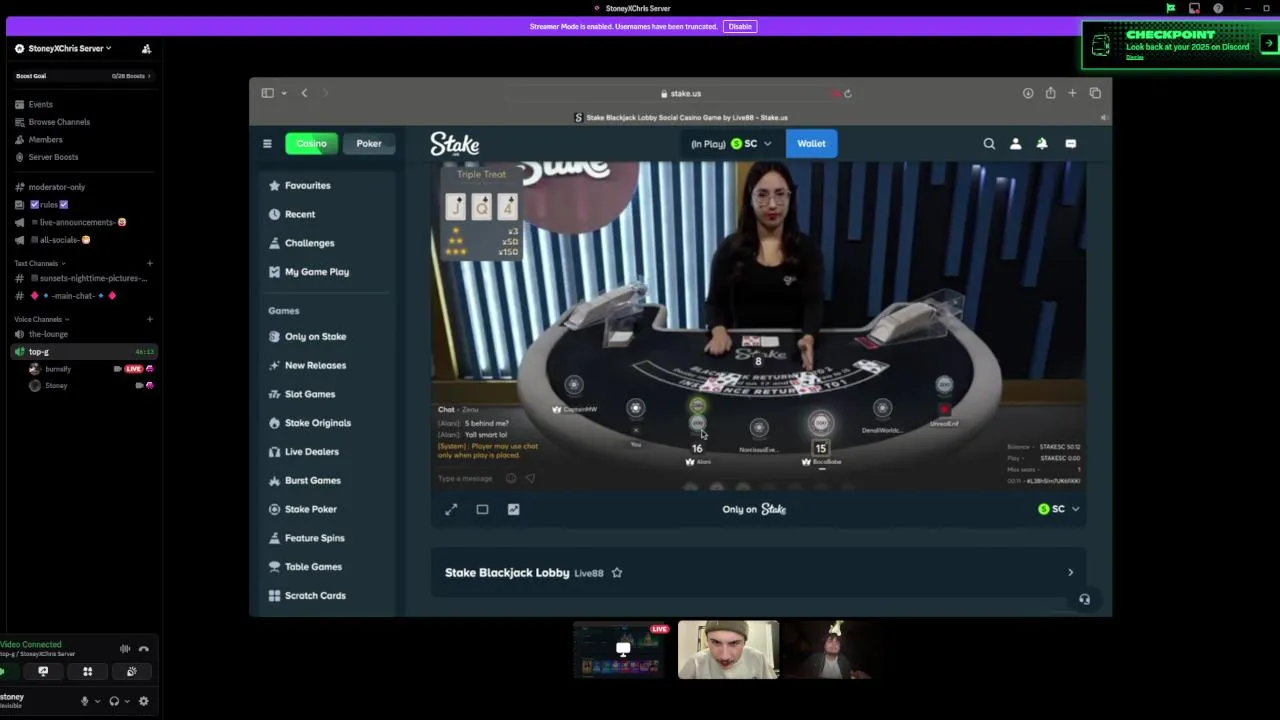Go back in Safari browser
Image resolution: width=1280 pixels, height=720 pixels.
(304, 93)
